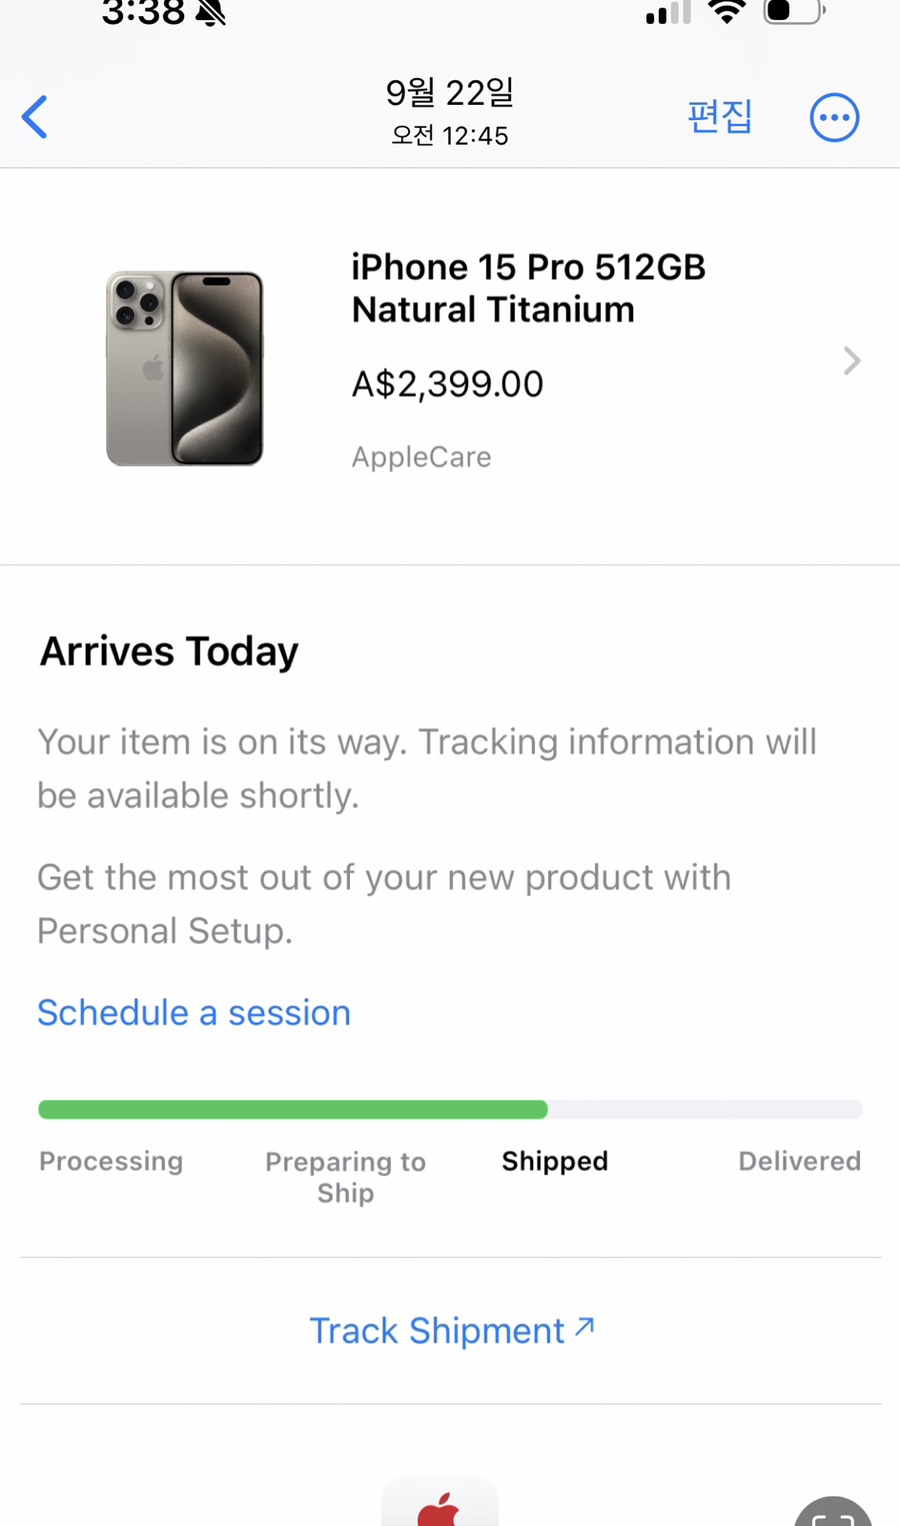The width and height of the screenshot is (900, 1526).
Task: Tap the iPhone 15 Pro product image
Action: click(x=185, y=368)
